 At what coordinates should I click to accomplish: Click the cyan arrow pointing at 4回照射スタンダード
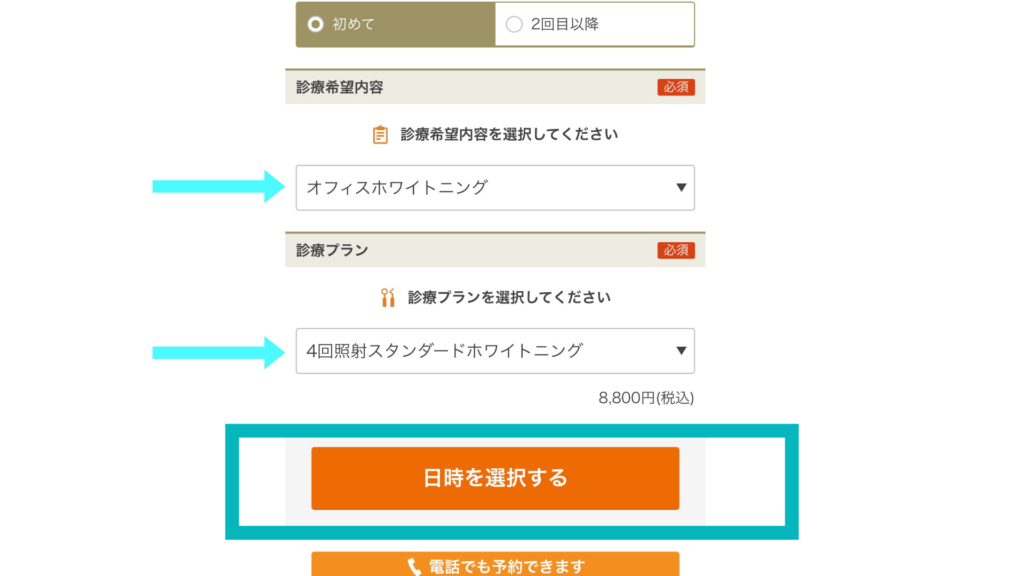pyautogui.click(x=218, y=353)
